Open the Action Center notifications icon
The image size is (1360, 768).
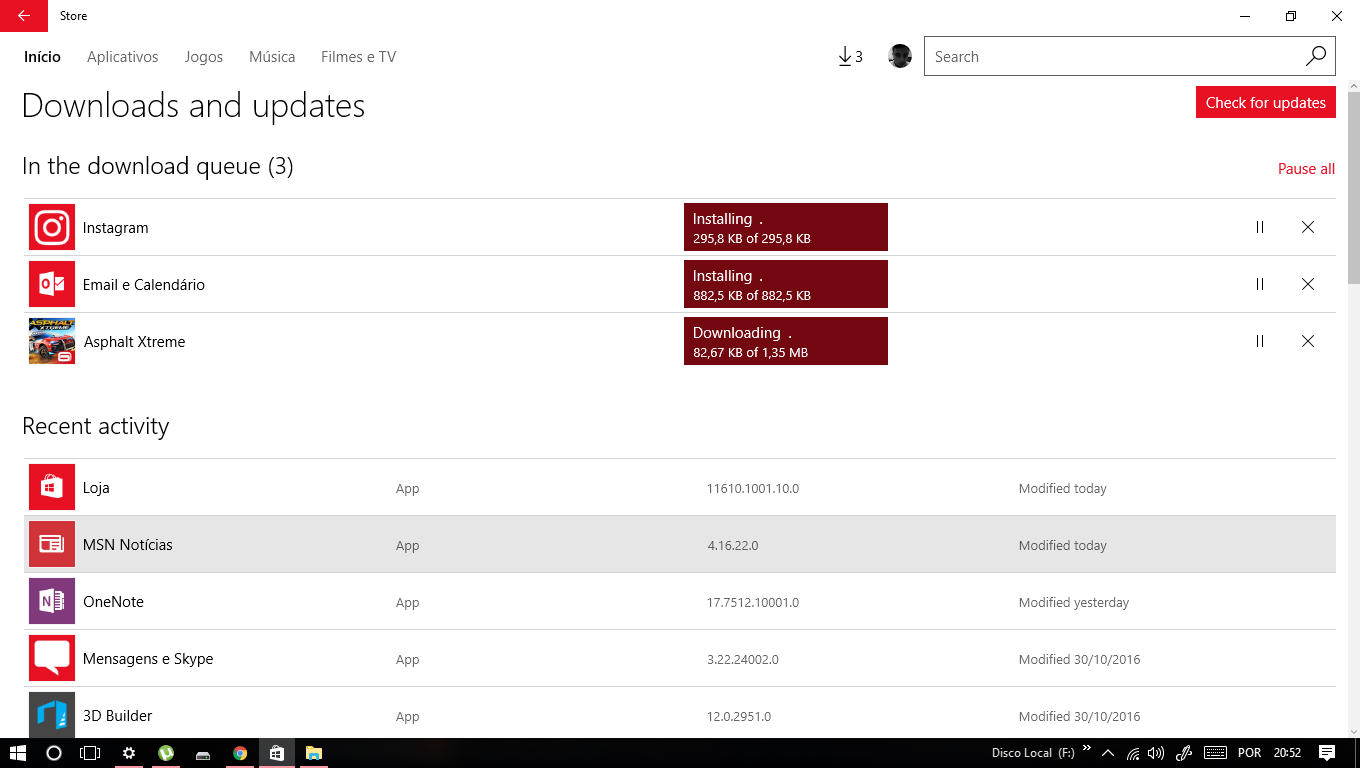tap(1327, 753)
